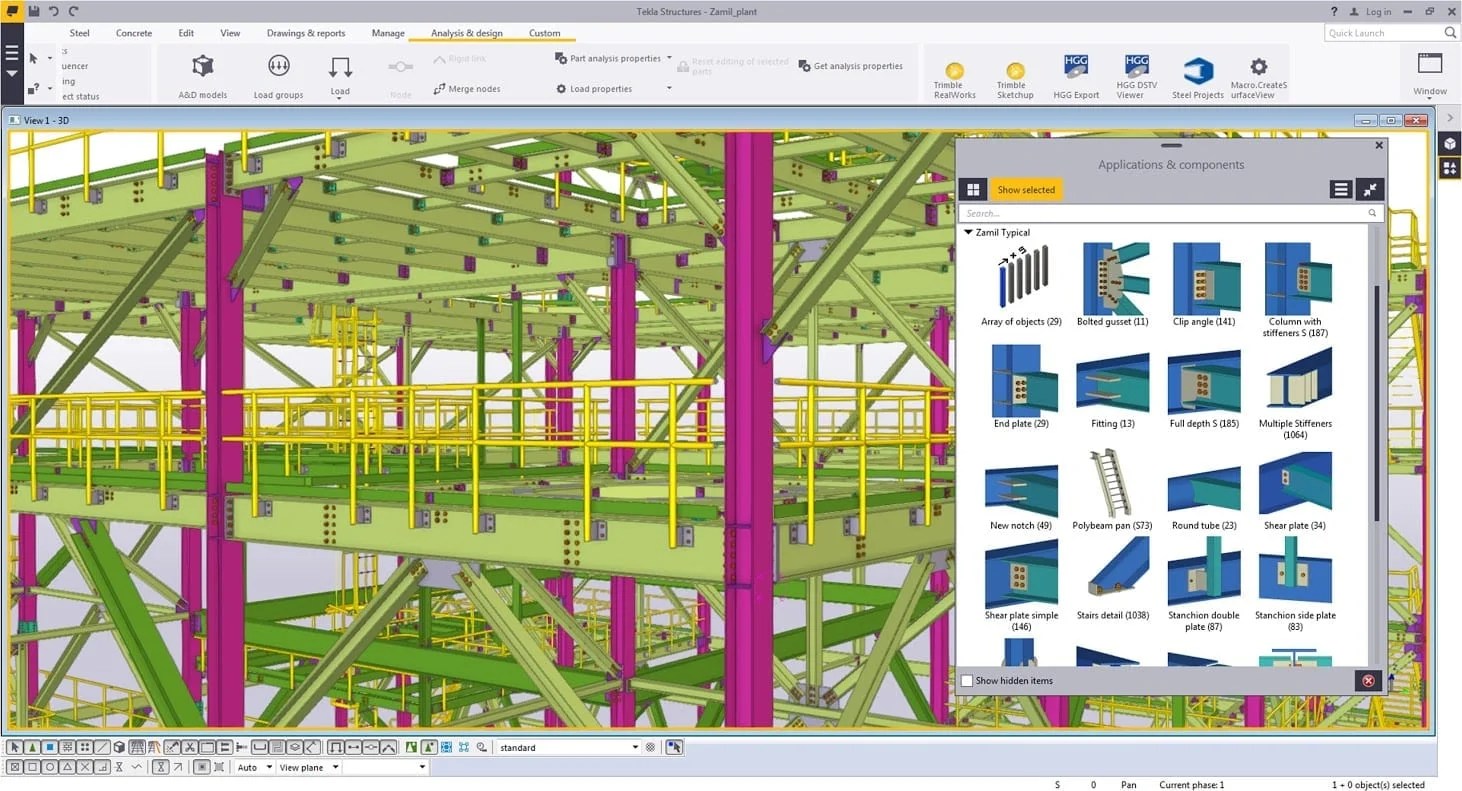Enable the Show hidden items checkbox
This screenshot has height=791, width=1462.
point(966,680)
